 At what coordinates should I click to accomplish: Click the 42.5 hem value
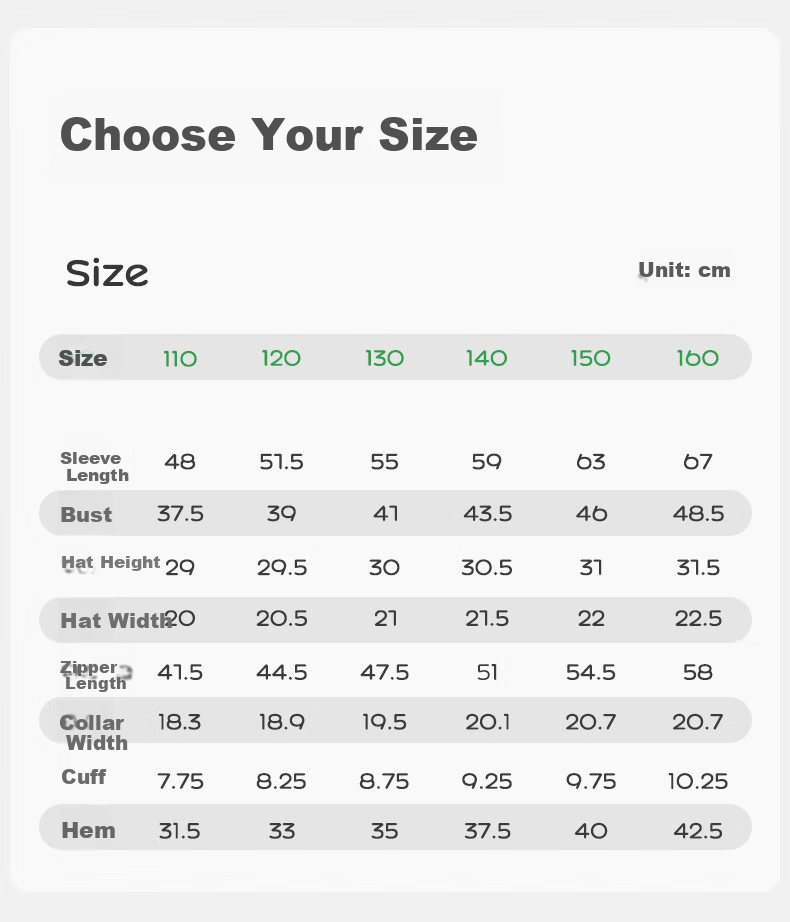[x=698, y=831]
